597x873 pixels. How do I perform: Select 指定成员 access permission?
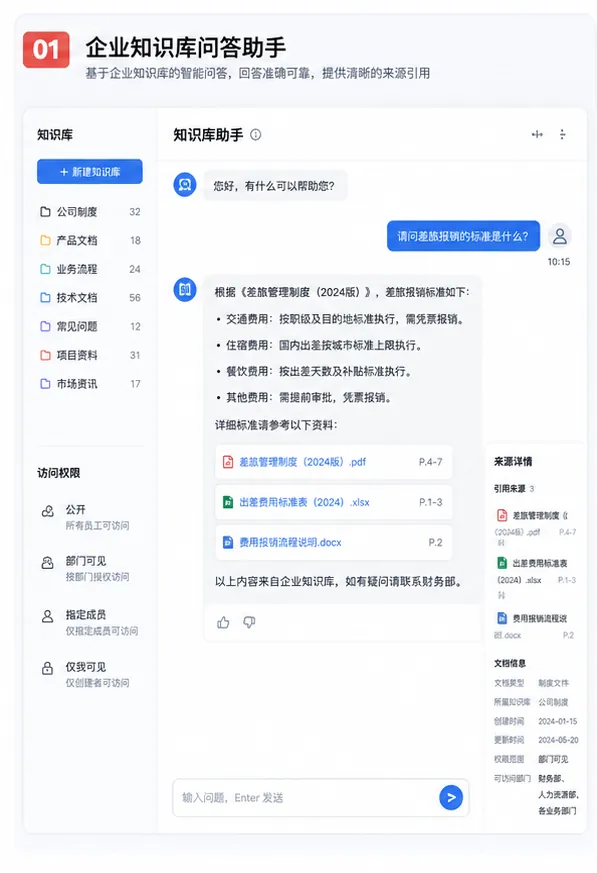90,622
